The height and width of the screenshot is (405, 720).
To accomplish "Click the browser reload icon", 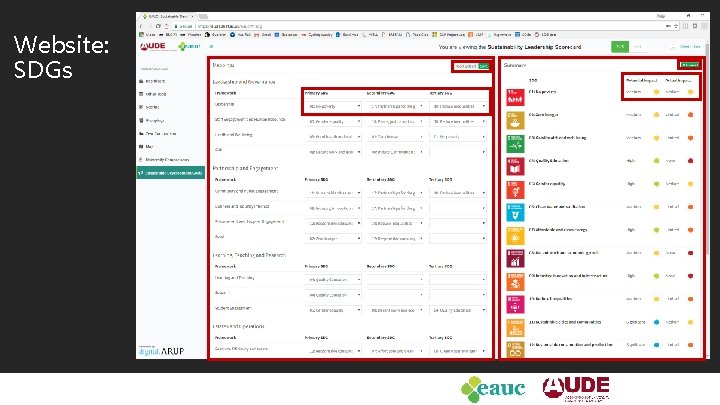I will coord(158,26).
